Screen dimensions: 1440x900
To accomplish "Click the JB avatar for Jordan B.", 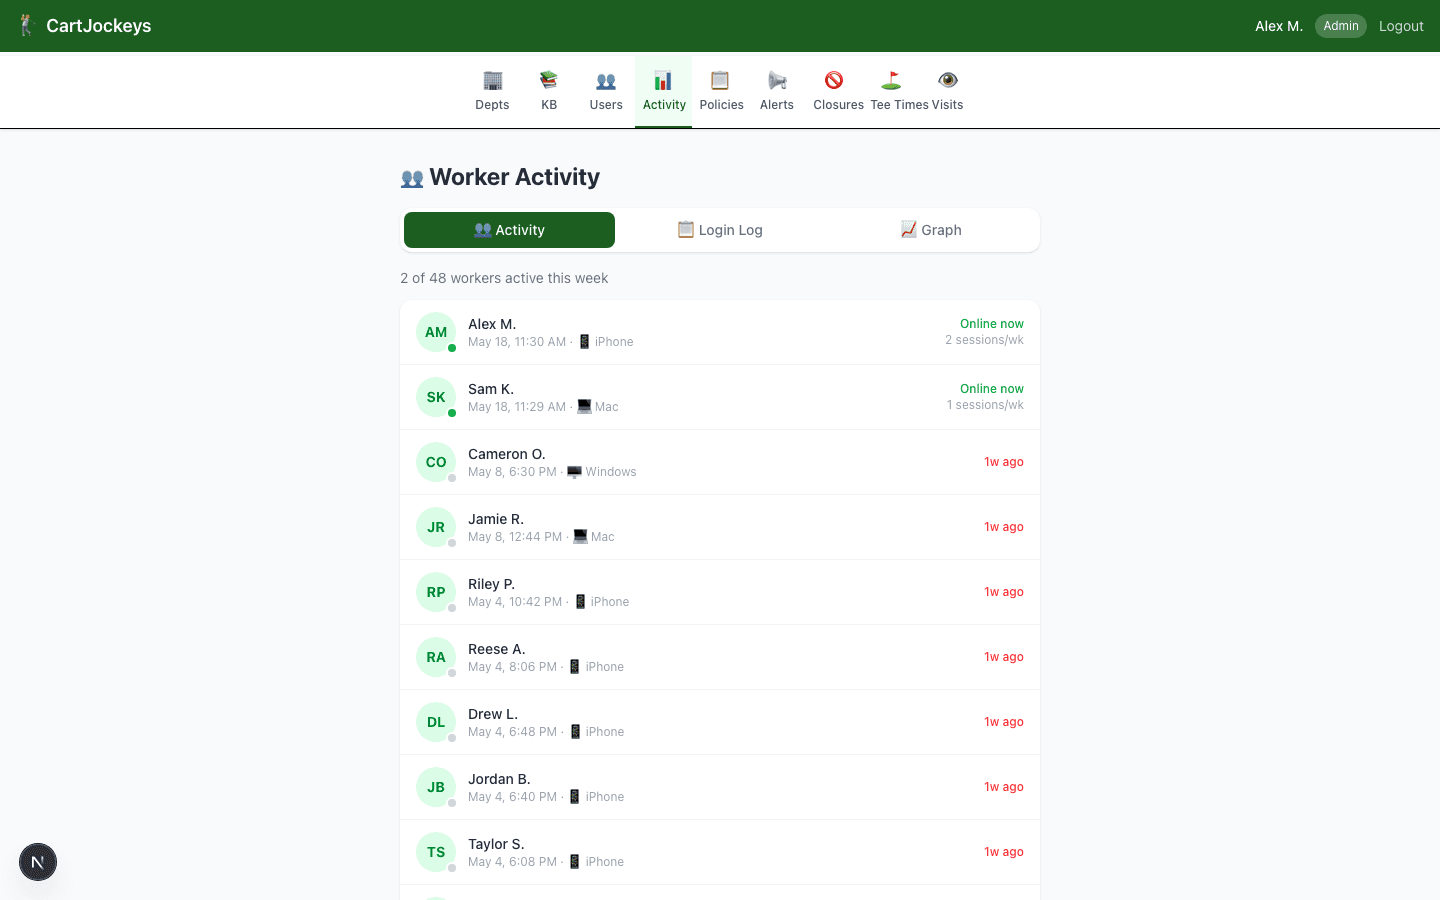I will [436, 787].
